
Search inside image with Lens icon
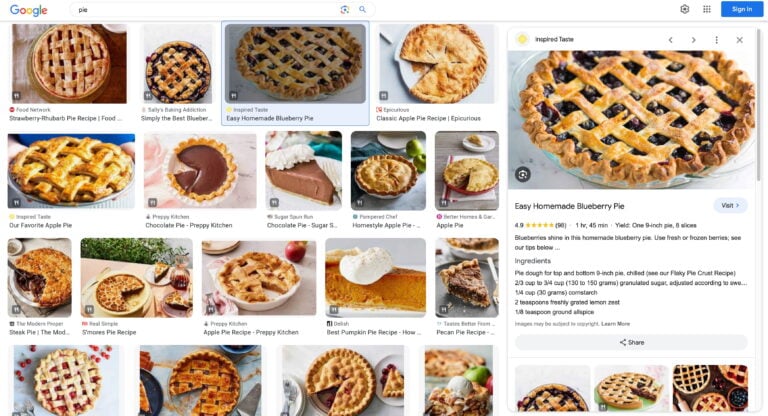523,174
